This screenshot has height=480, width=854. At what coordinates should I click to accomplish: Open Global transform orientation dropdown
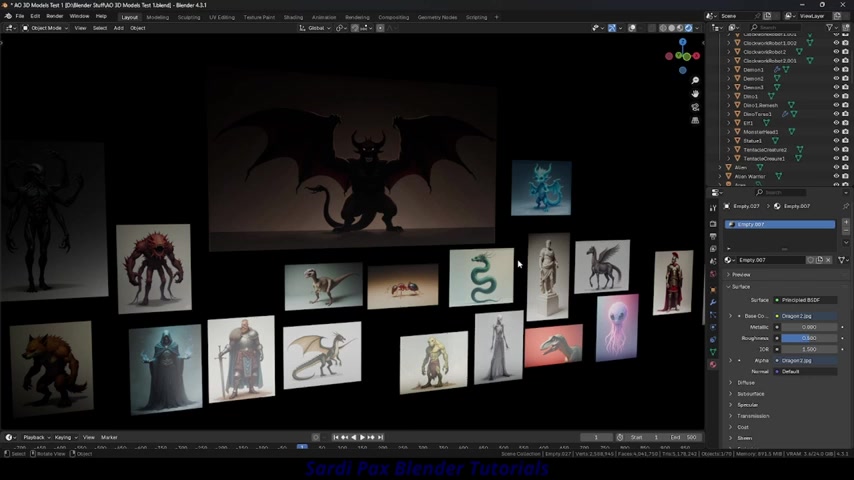pos(315,28)
